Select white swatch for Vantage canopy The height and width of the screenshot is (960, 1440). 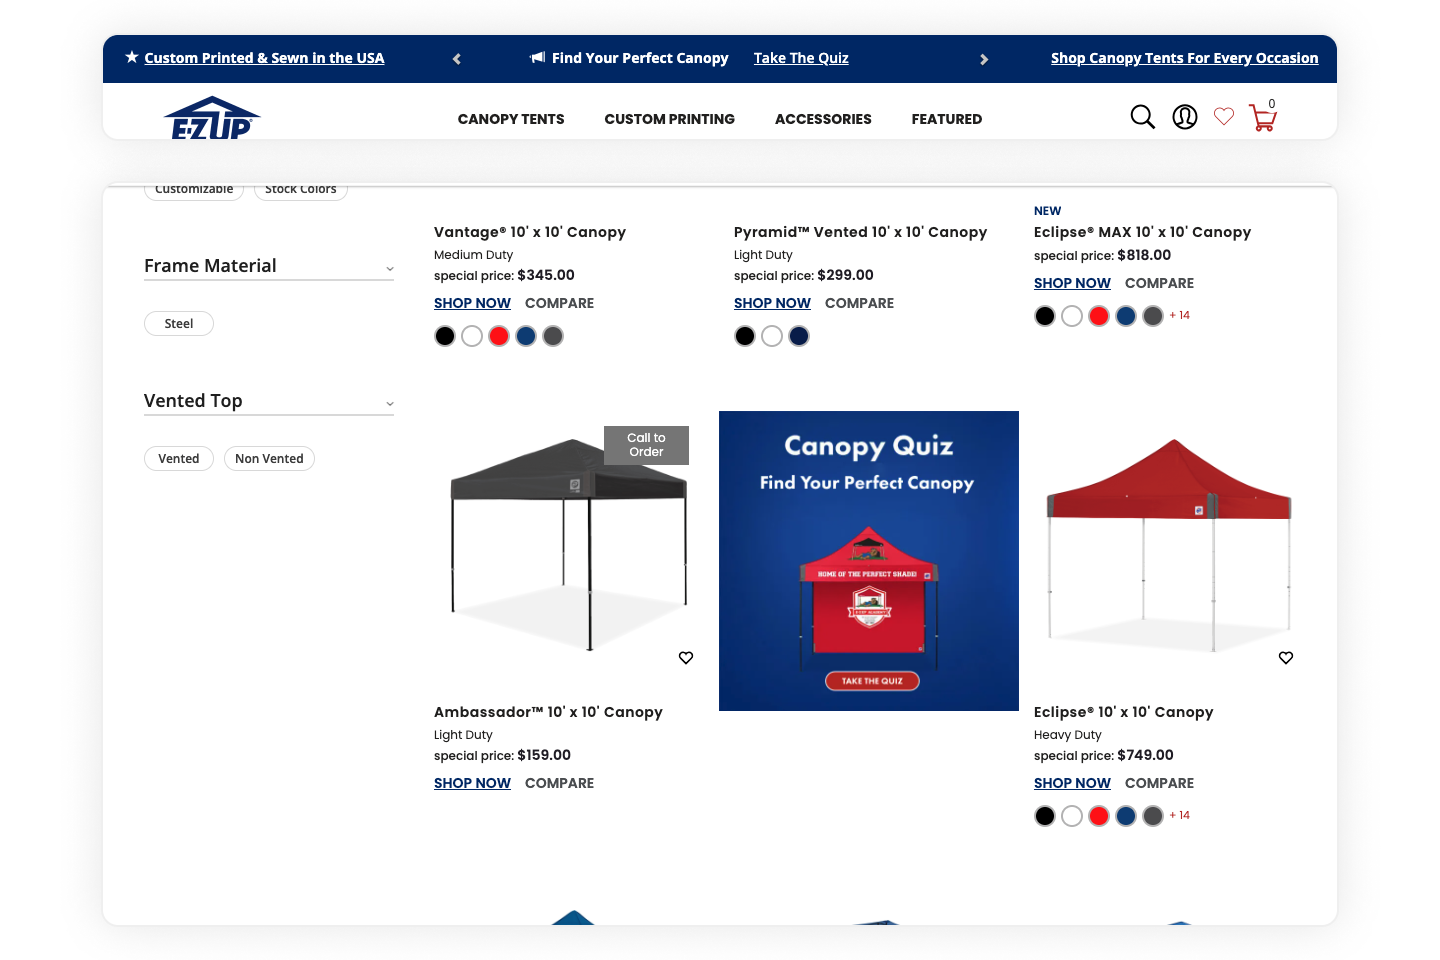tap(472, 336)
